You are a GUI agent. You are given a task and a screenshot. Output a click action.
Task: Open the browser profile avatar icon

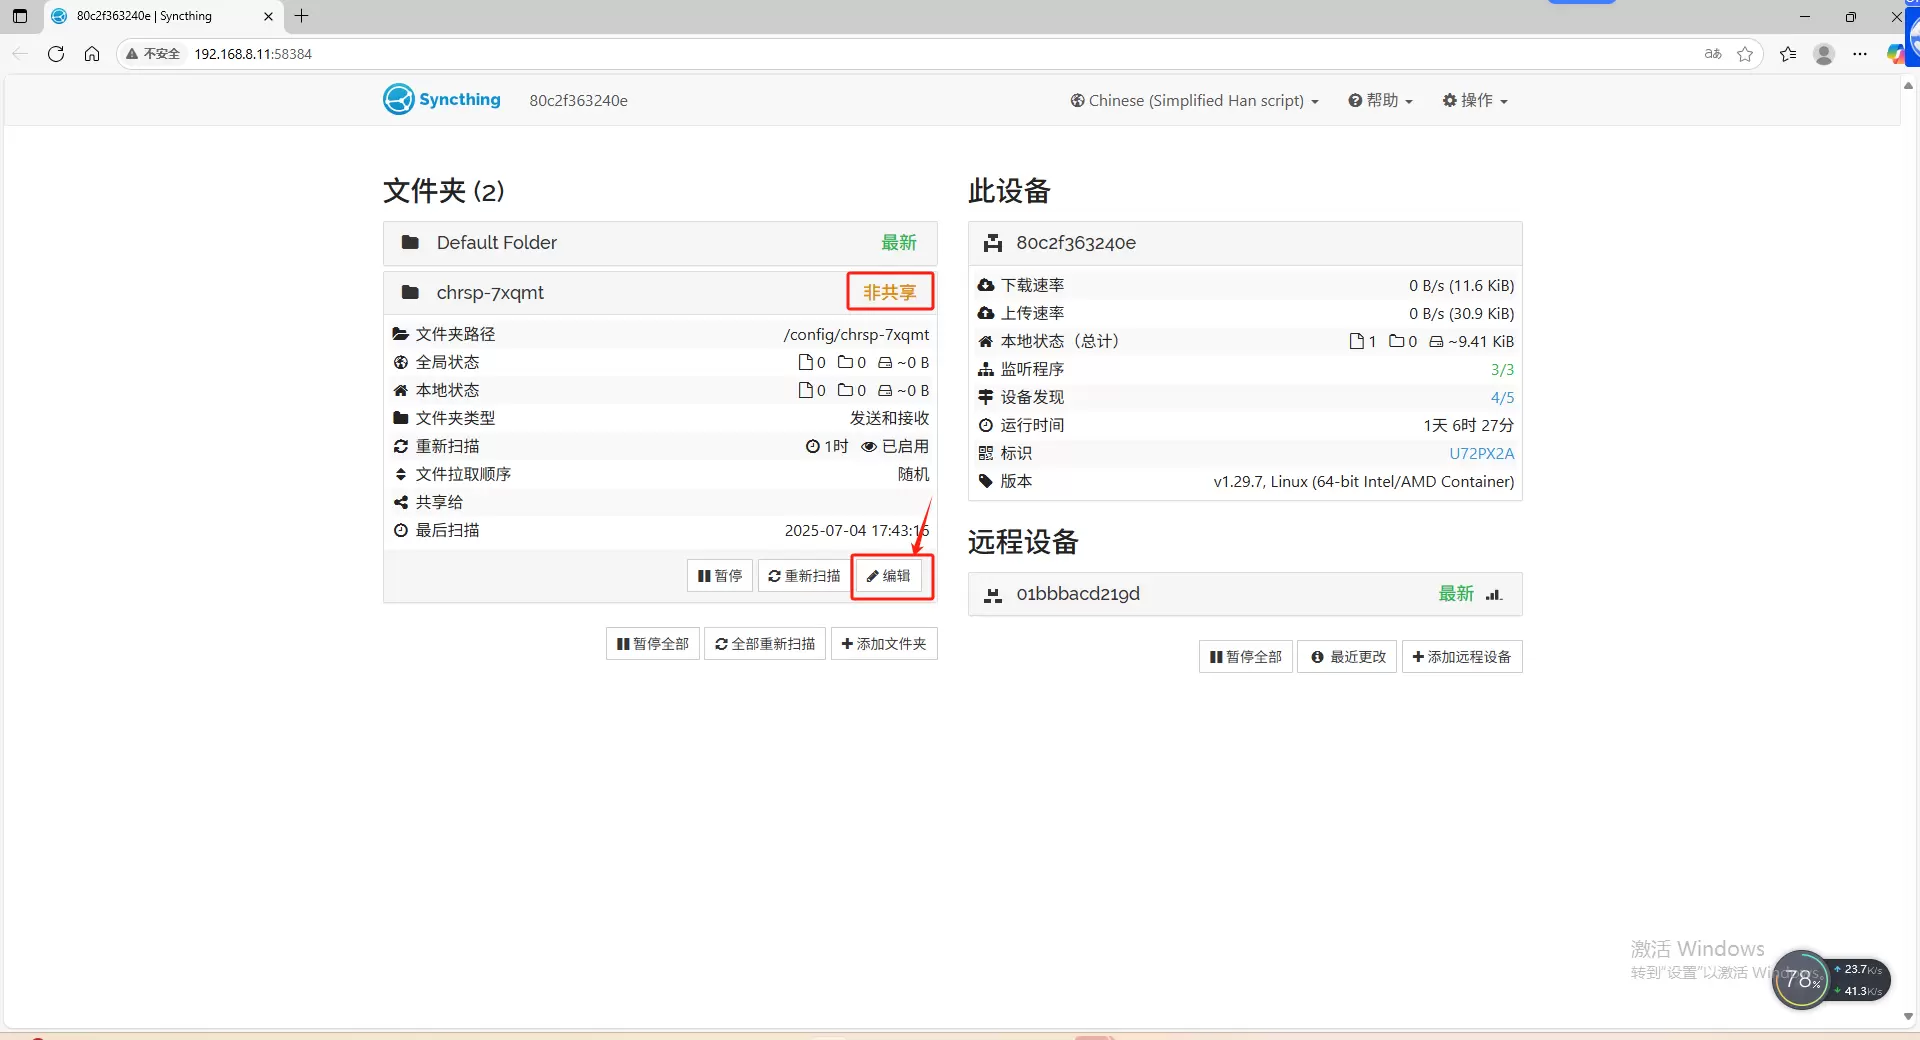point(1823,54)
